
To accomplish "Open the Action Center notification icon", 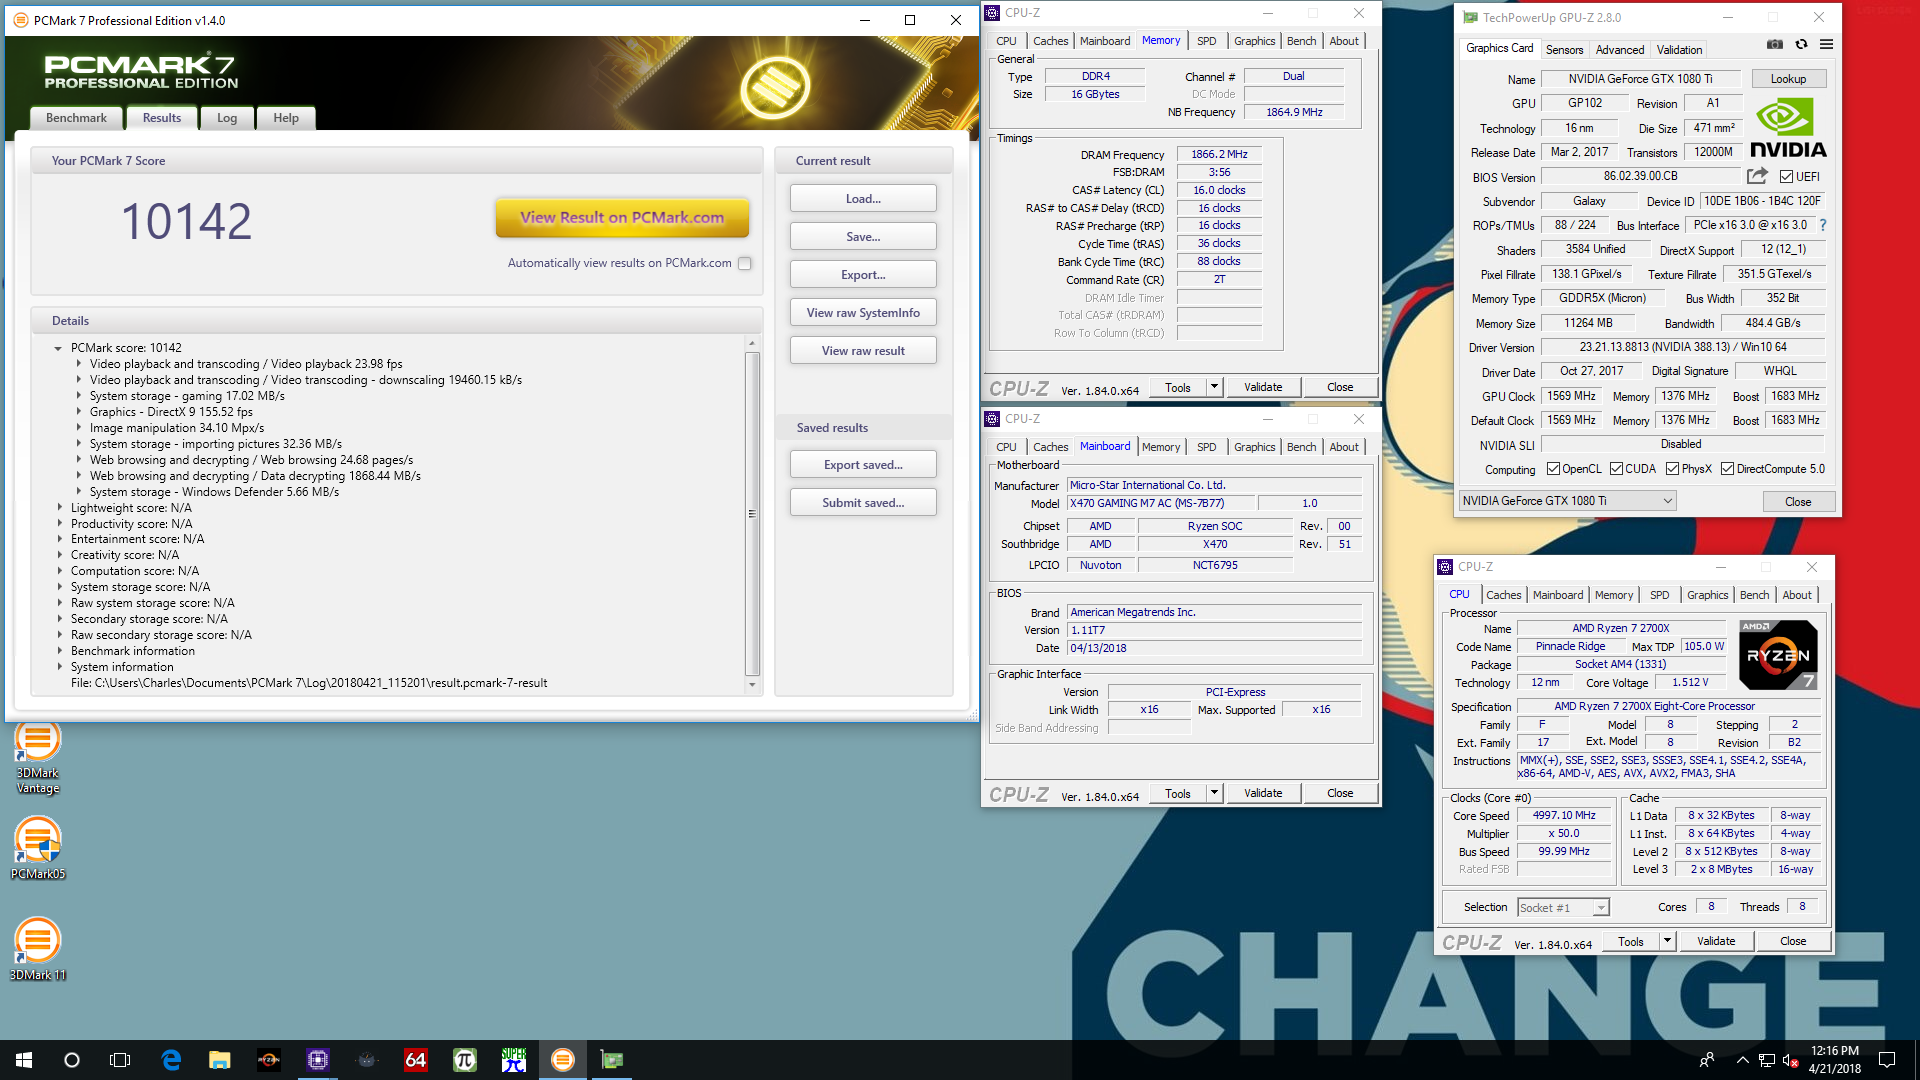I will (x=1887, y=1060).
